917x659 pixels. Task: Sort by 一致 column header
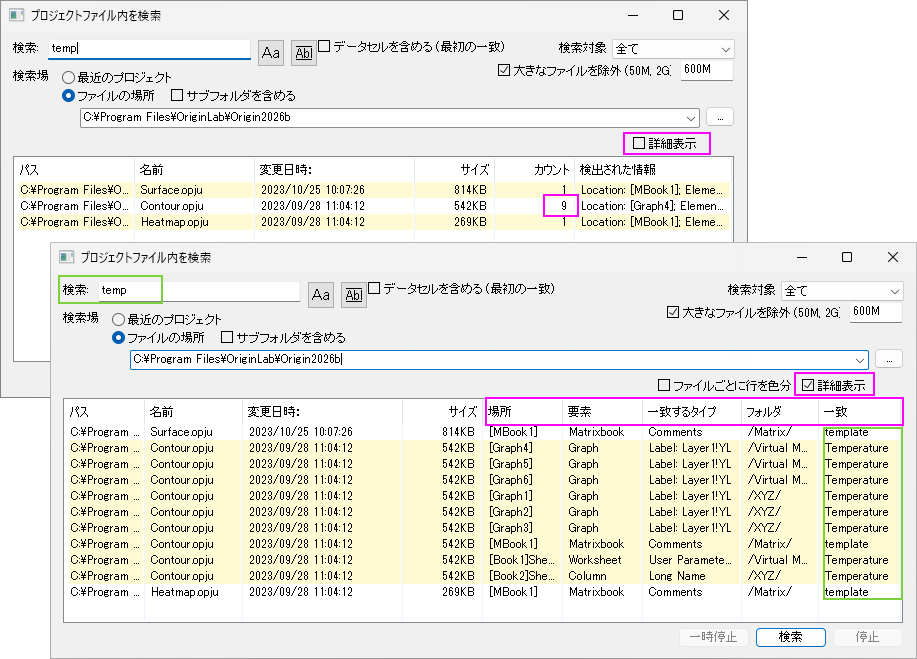pyautogui.click(x=860, y=412)
